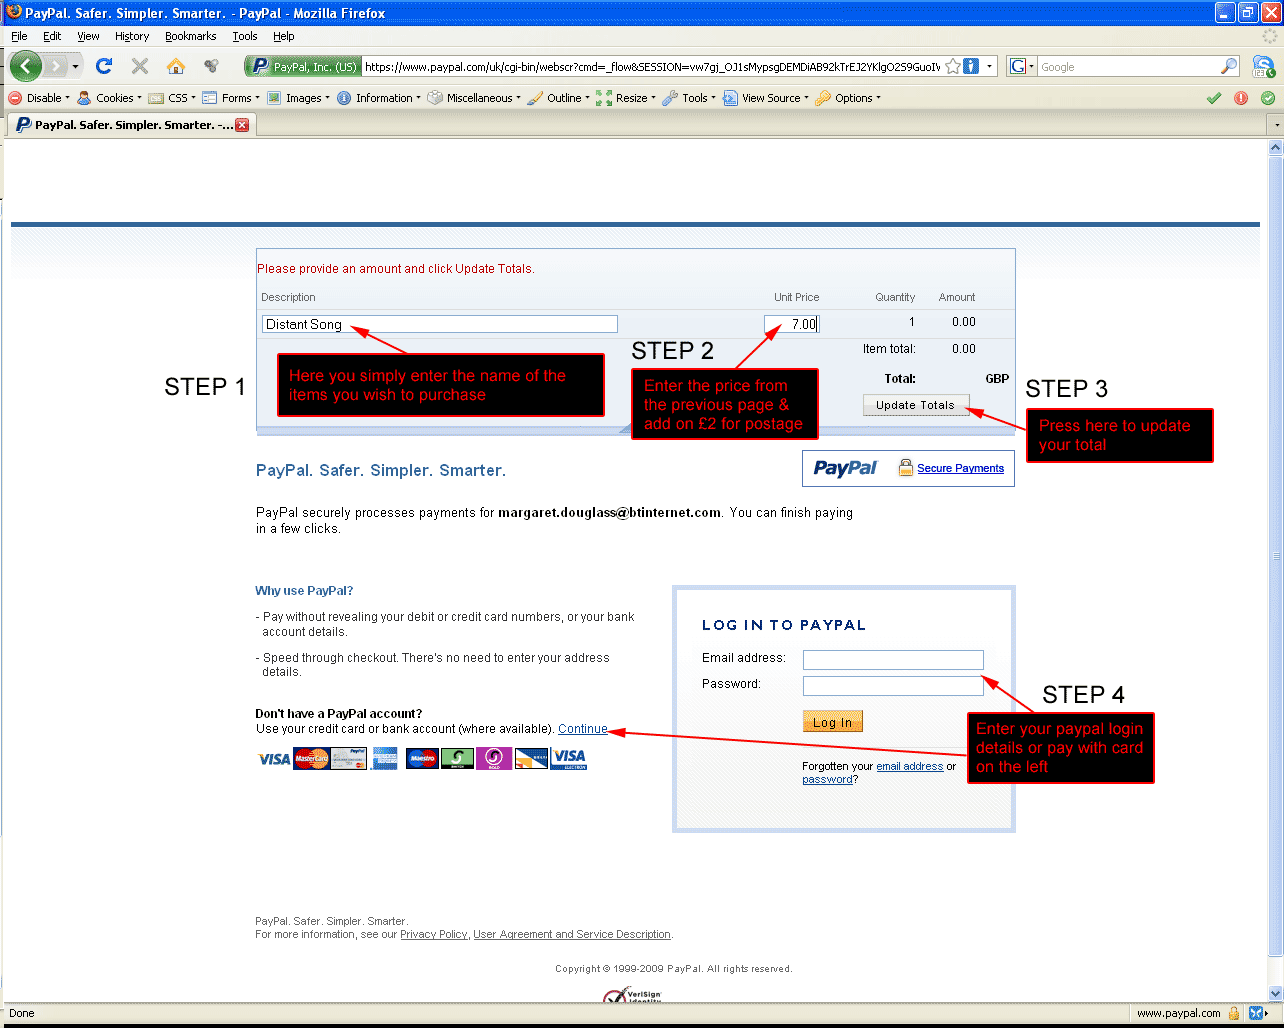Open the Miscellaneous toolbar menu
The image size is (1284, 1028).
474,98
